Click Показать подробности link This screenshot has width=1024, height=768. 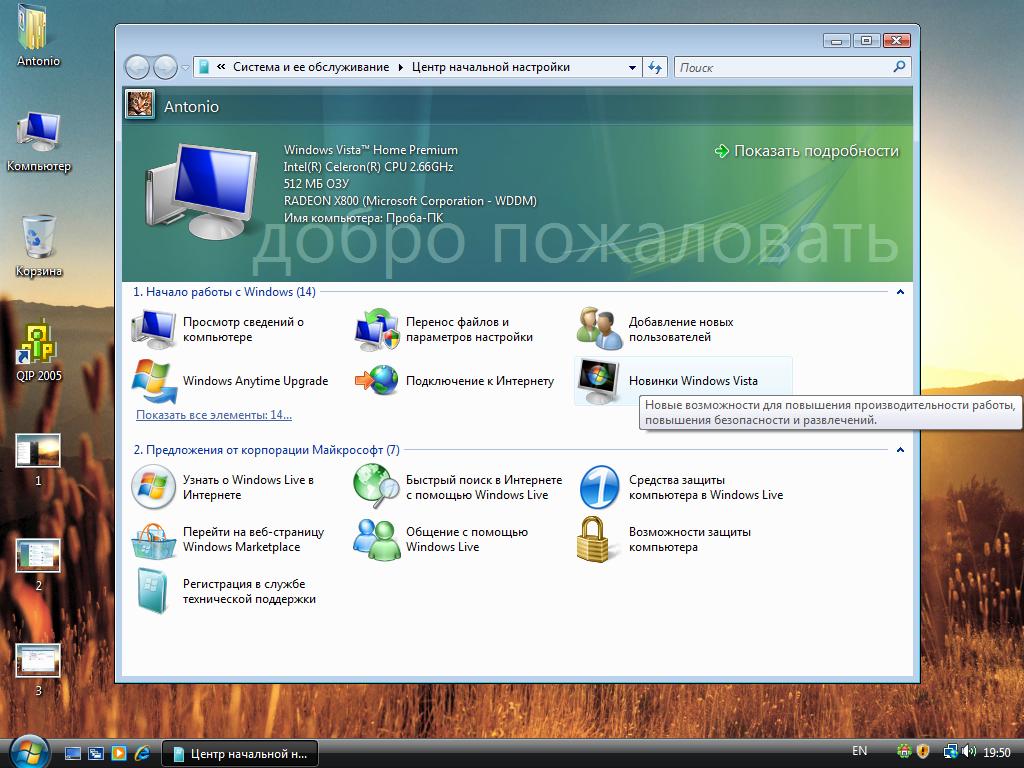pos(807,151)
